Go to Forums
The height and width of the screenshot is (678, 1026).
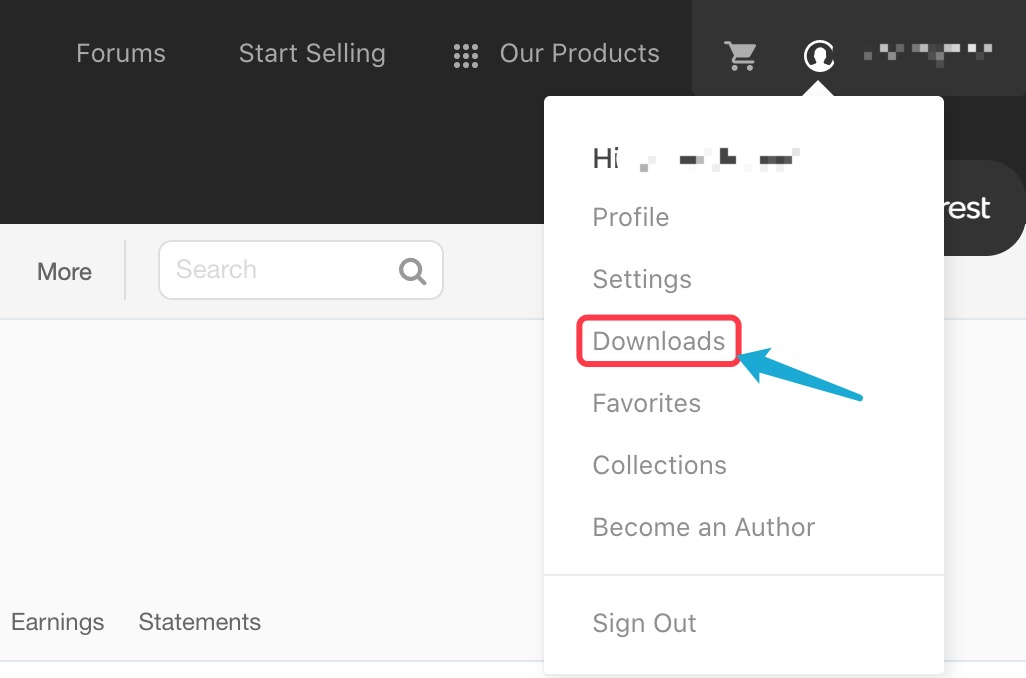(x=121, y=53)
